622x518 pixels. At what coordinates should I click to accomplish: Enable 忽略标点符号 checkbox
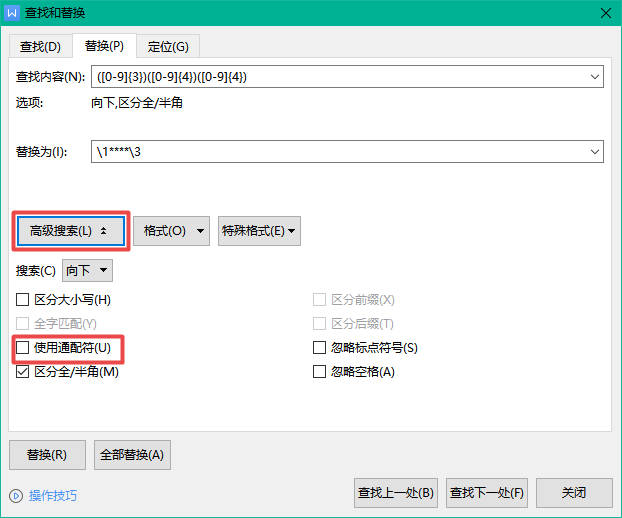(x=320, y=348)
